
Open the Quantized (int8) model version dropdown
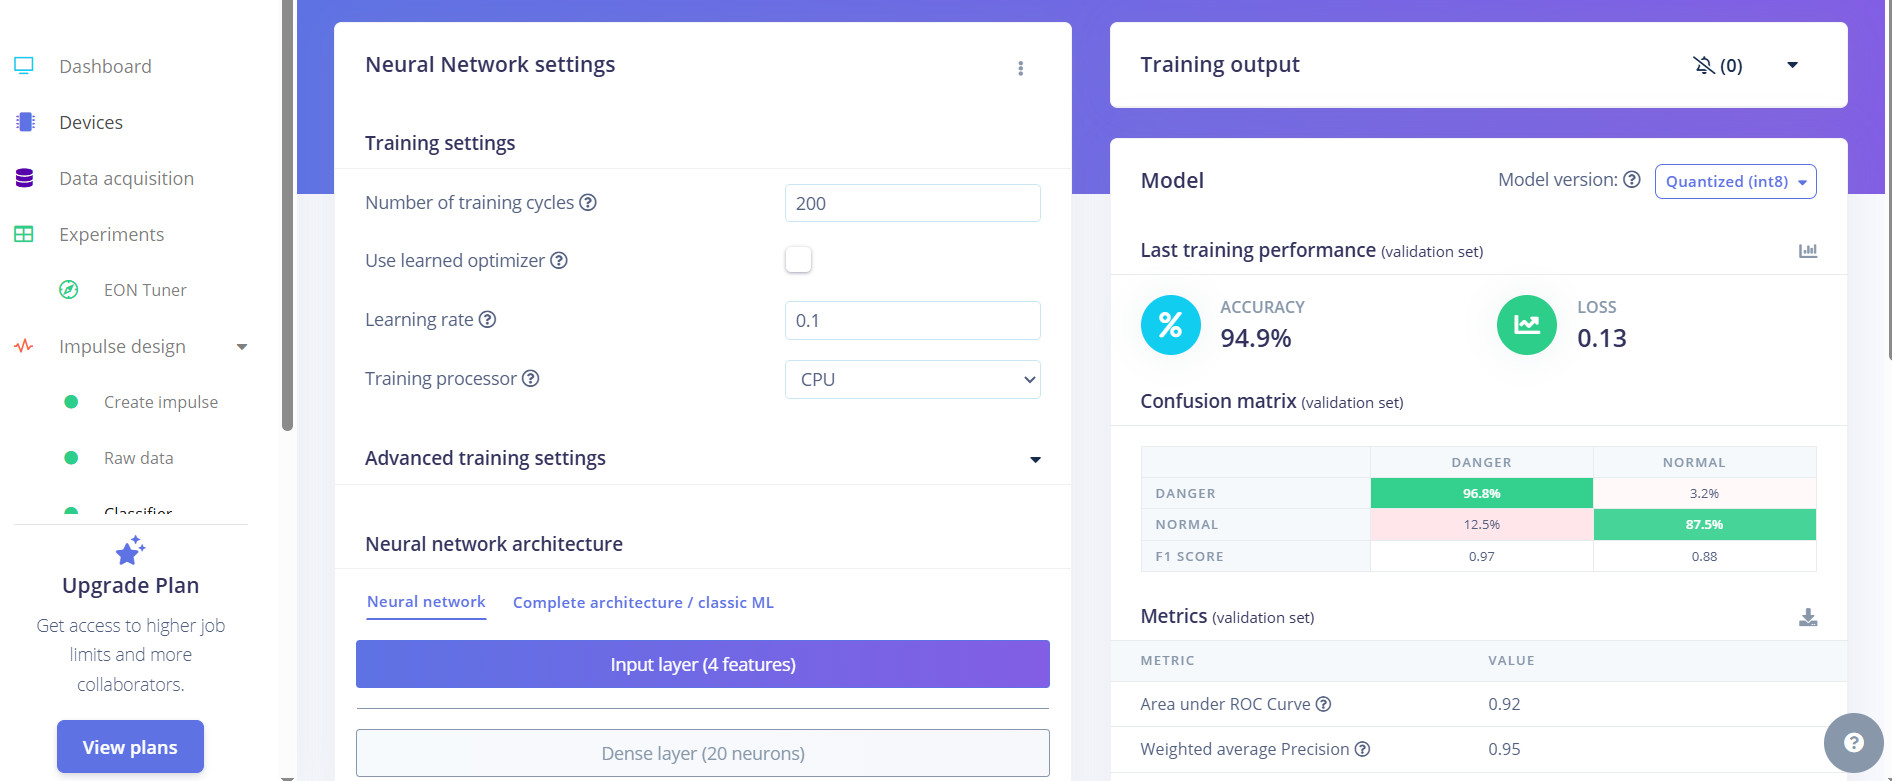(1735, 182)
